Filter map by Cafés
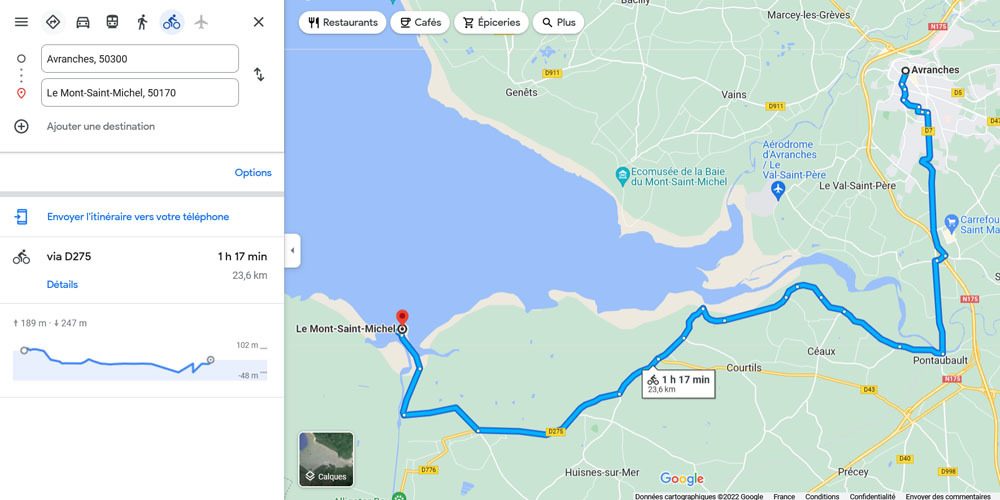The height and width of the screenshot is (500, 1000). 420,22
